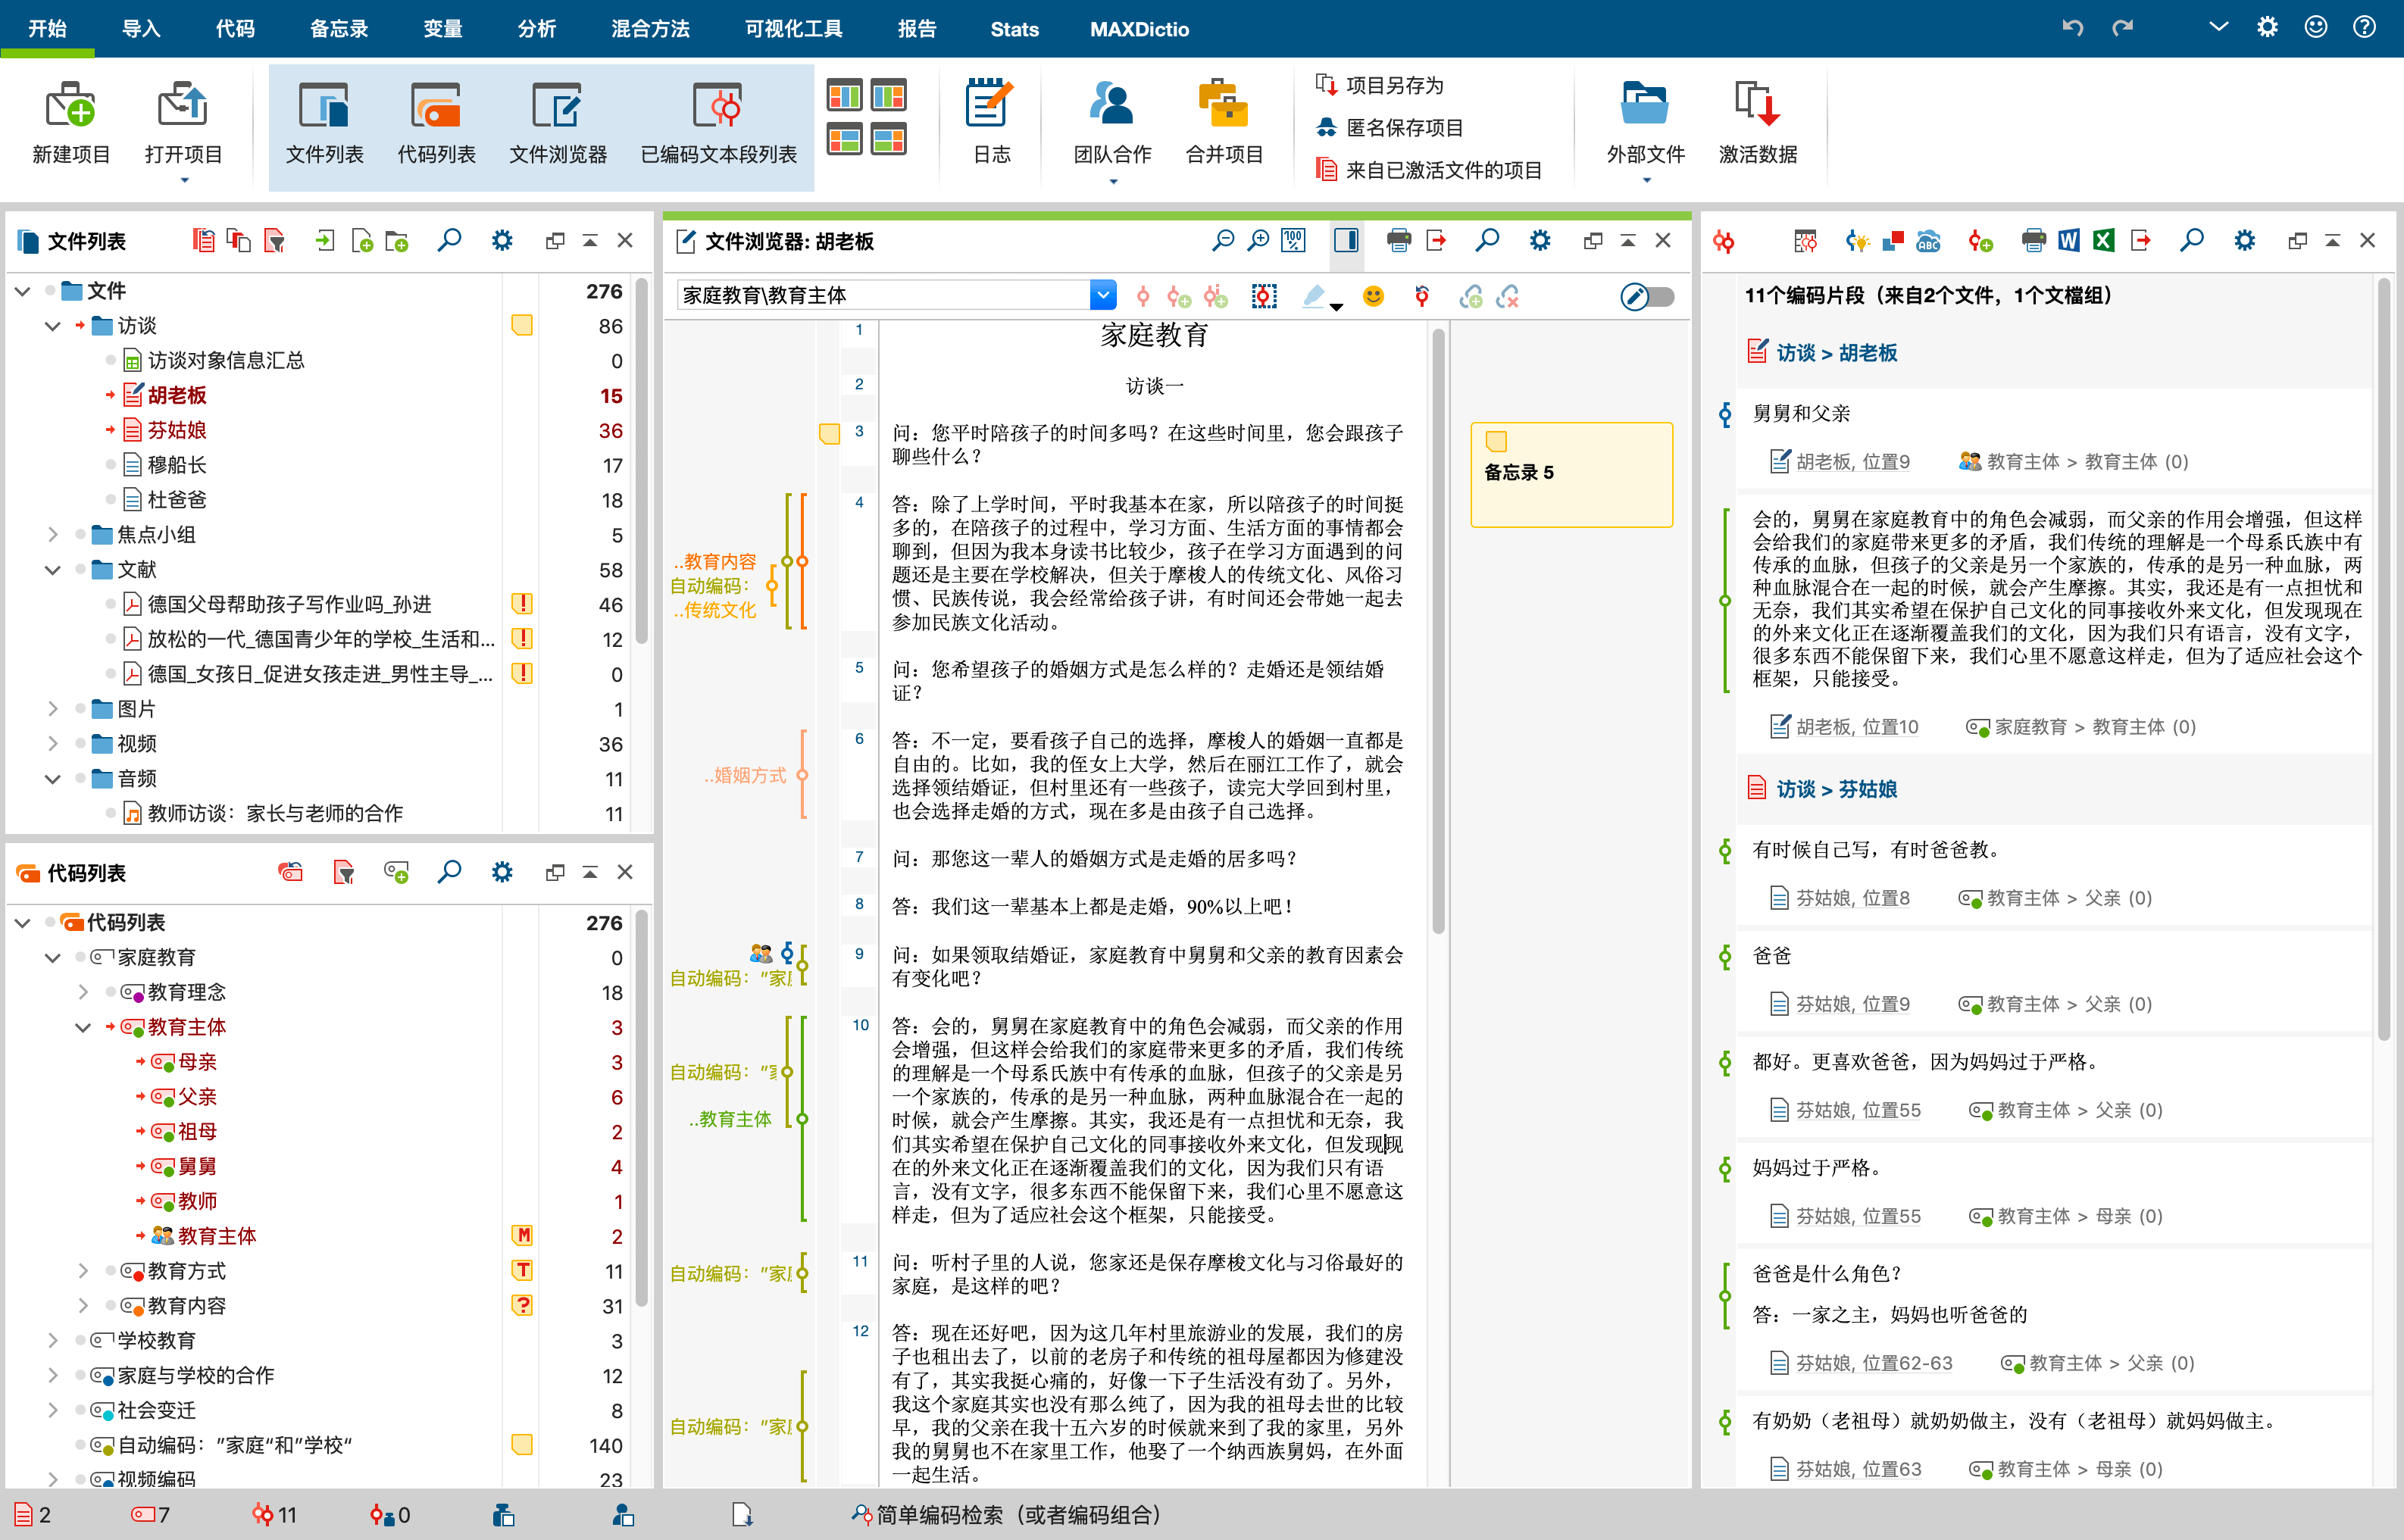The height and width of the screenshot is (1540, 2404).
Task: Print the 胡老板 document from the browser
Action: point(1398,241)
